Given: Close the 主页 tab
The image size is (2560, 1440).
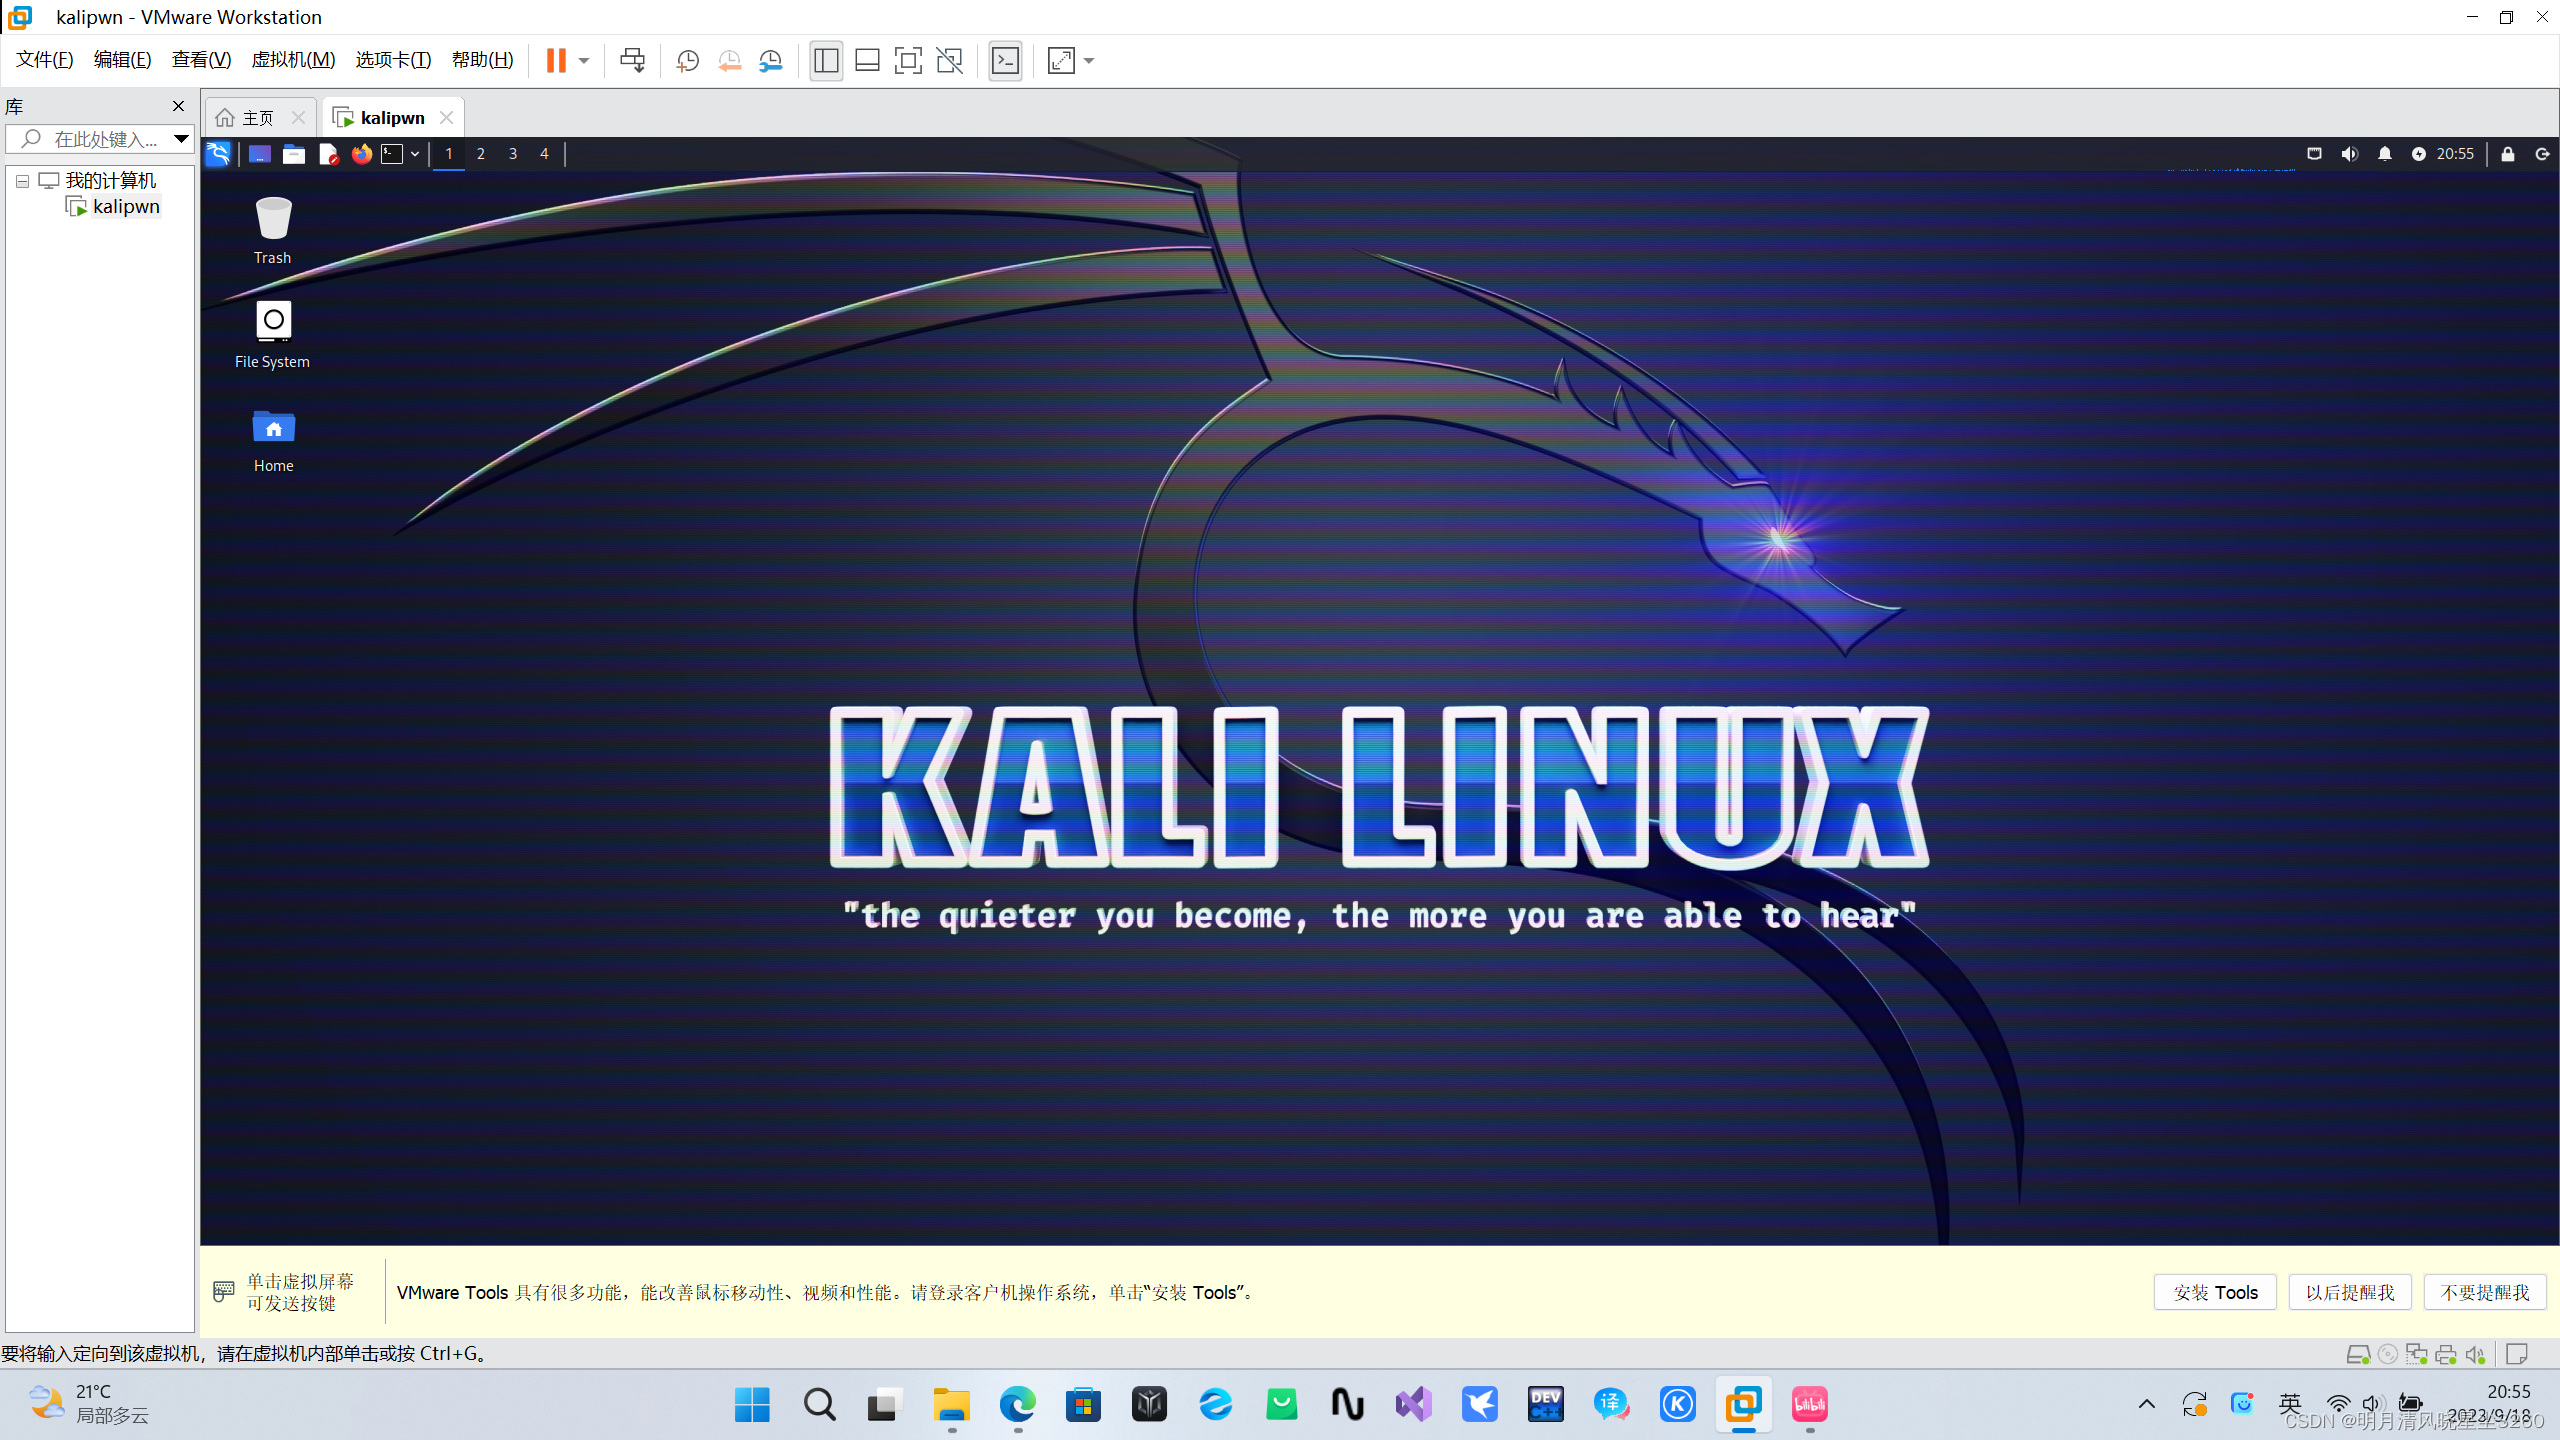Looking at the screenshot, I should [298, 118].
